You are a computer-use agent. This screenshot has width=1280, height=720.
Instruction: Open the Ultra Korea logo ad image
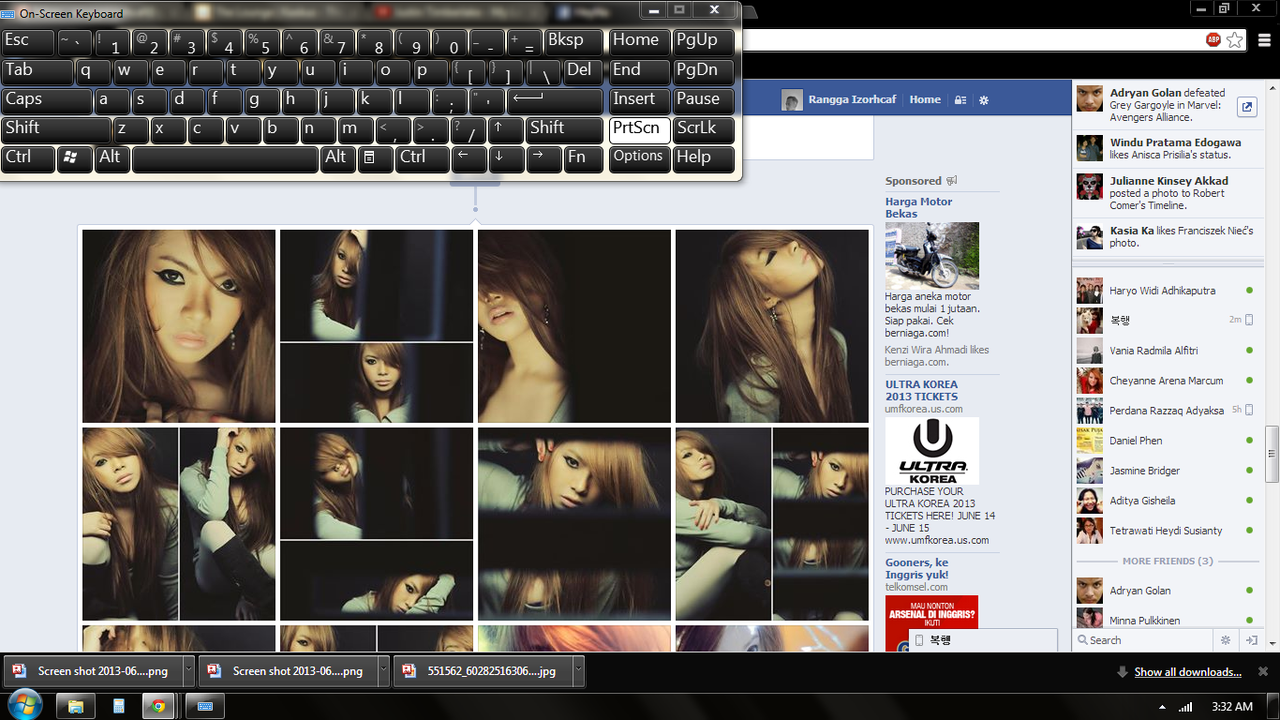932,451
